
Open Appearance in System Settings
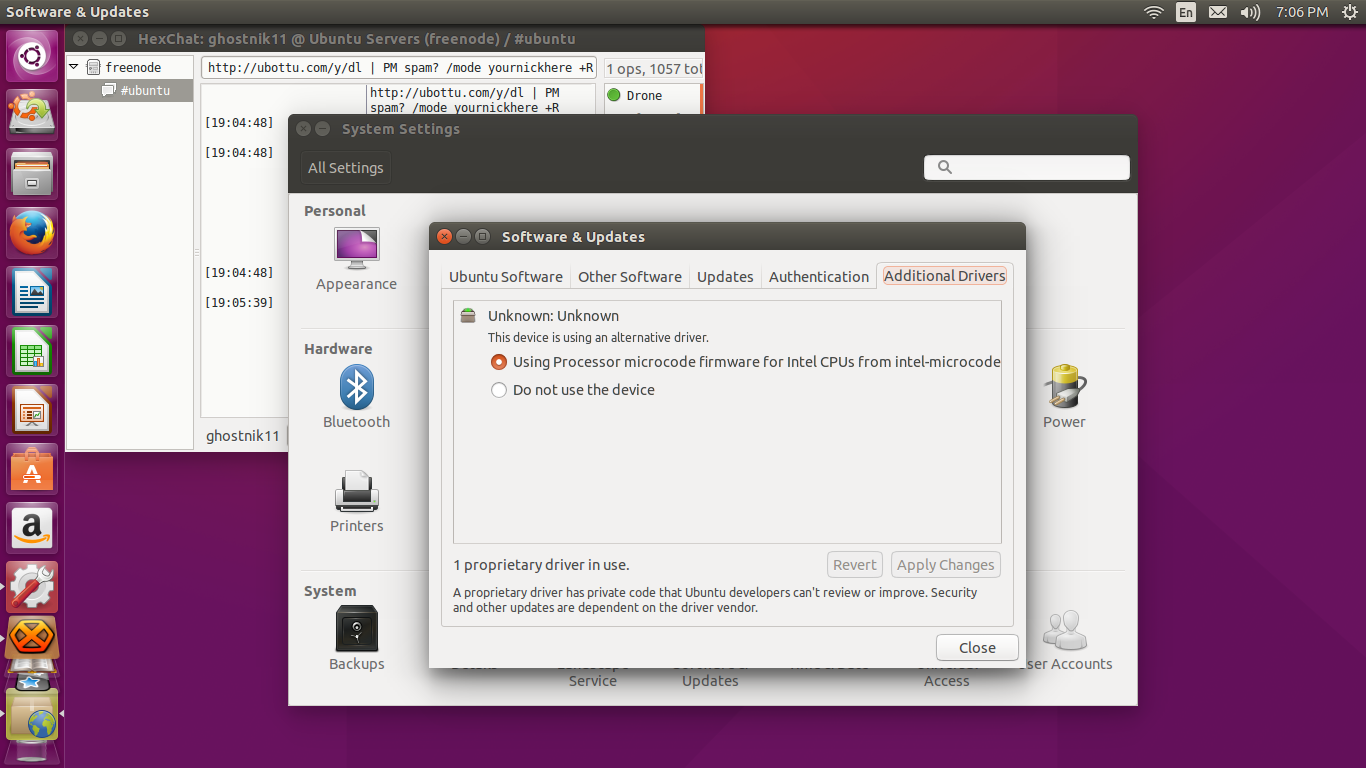point(357,260)
